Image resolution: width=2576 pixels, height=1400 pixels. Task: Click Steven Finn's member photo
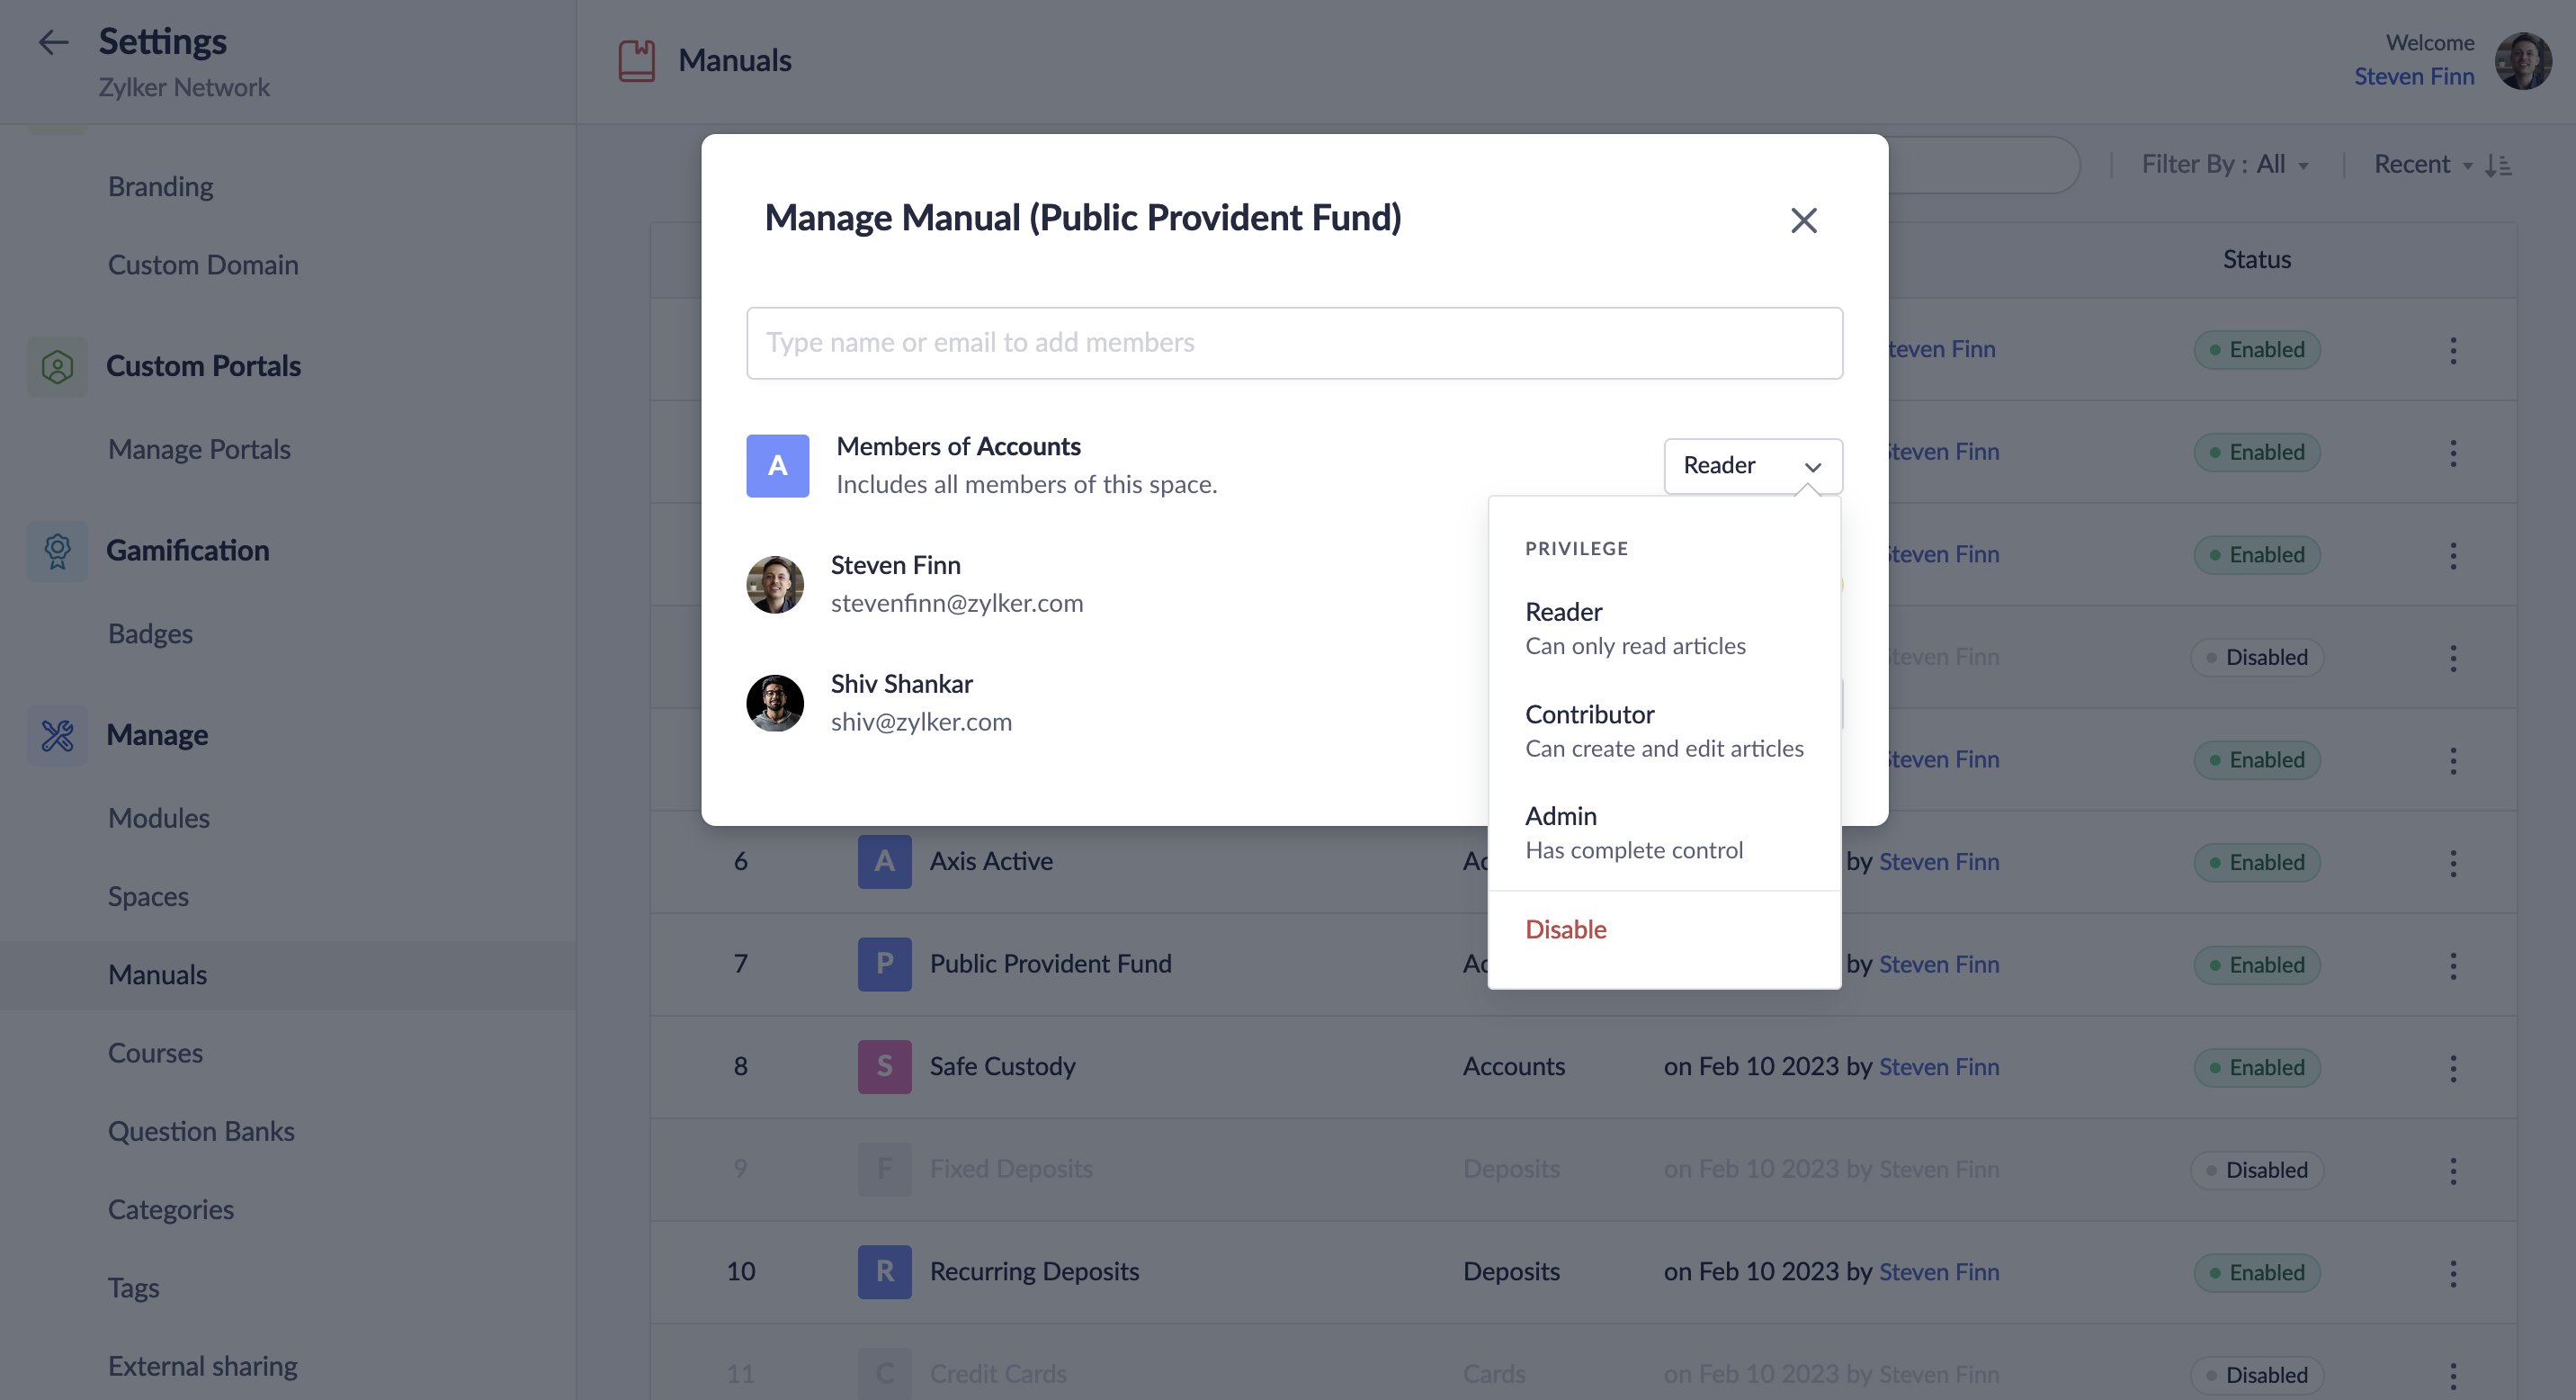coord(775,584)
